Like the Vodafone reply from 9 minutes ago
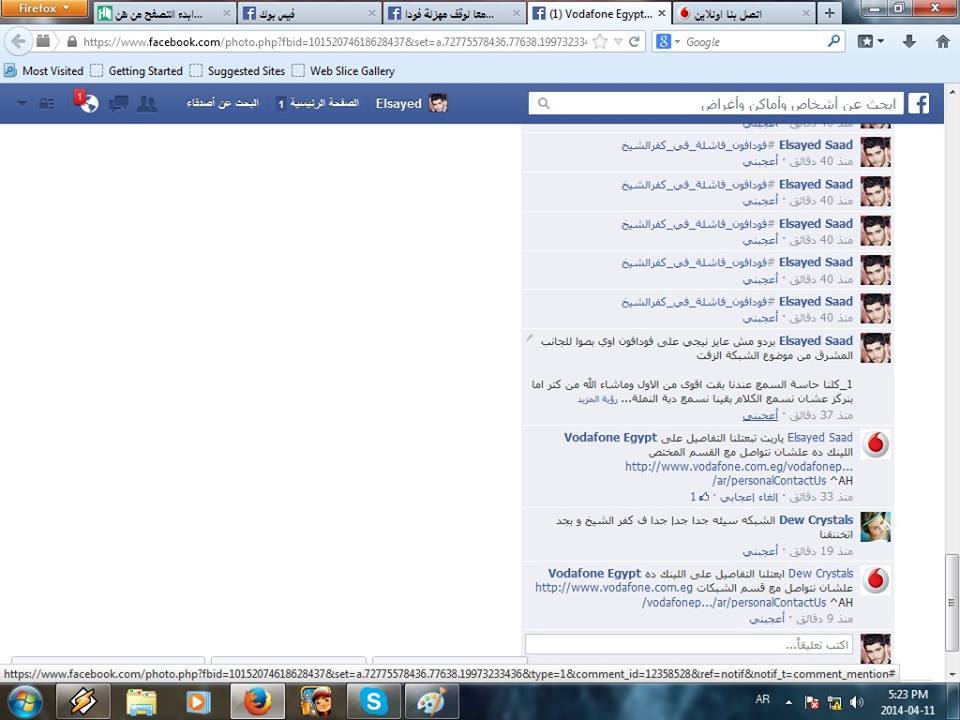The height and width of the screenshot is (720, 960). coord(767,619)
